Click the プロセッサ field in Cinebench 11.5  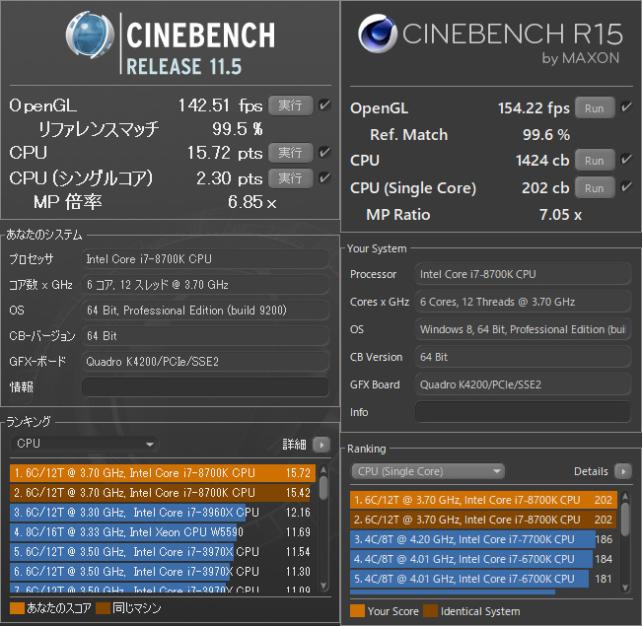(205, 259)
